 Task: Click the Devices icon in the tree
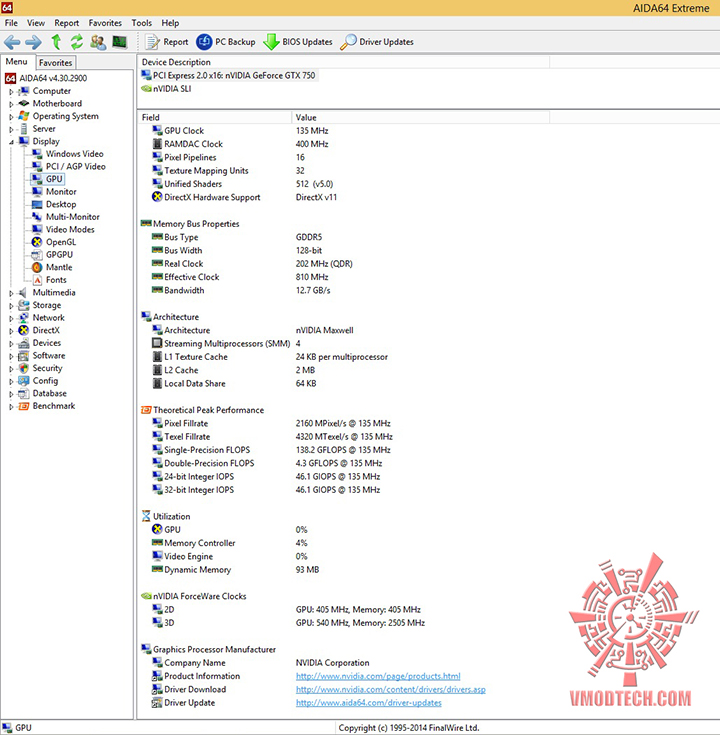point(23,343)
